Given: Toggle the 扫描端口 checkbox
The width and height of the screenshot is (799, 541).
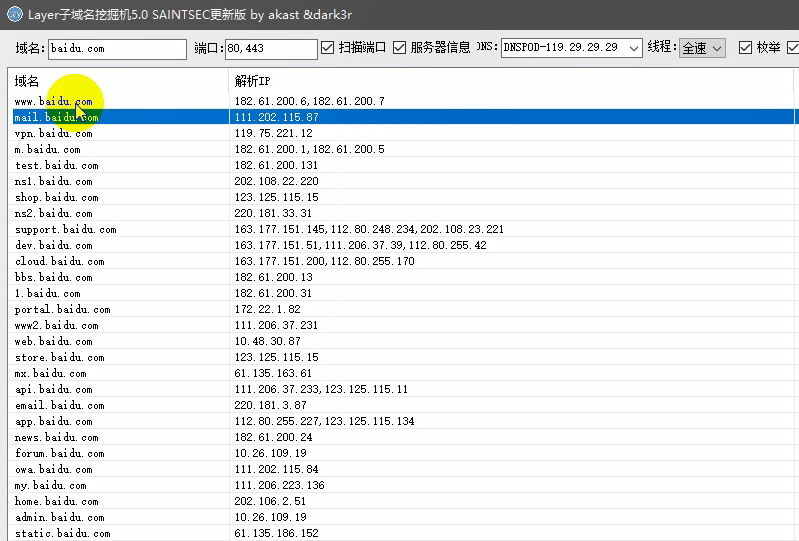Looking at the screenshot, I should click(x=328, y=48).
